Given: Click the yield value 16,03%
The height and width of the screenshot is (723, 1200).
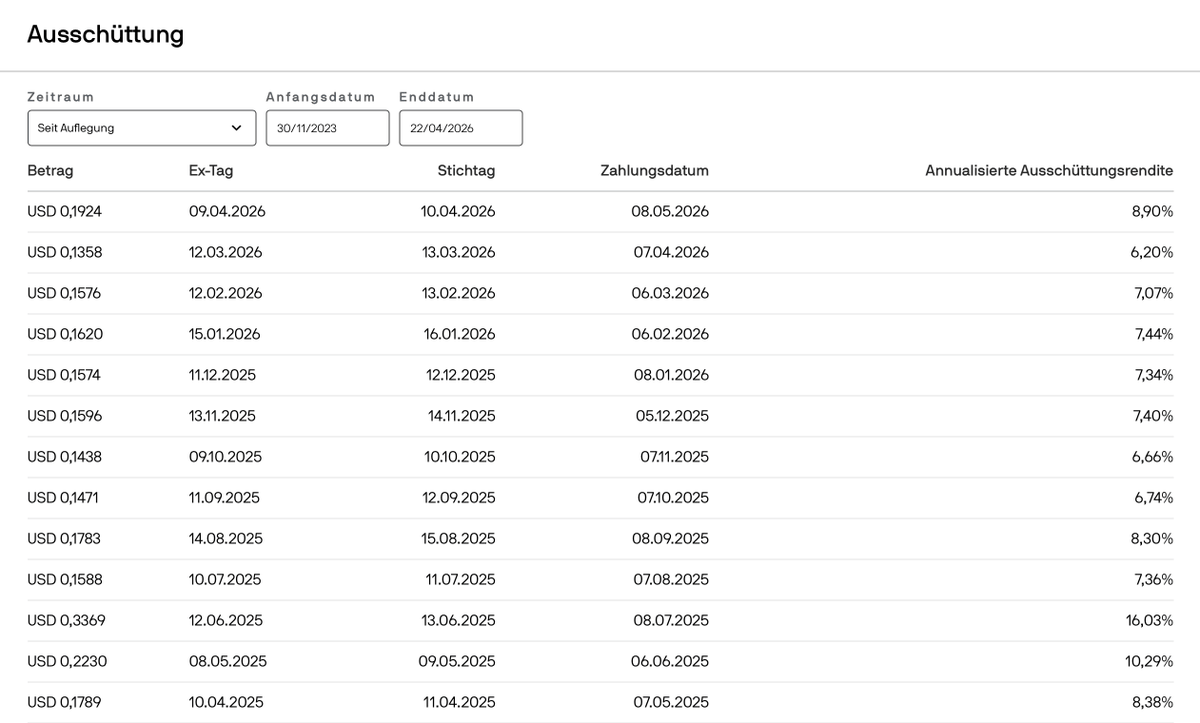Looking at the screenshot, I should 1149,621.
